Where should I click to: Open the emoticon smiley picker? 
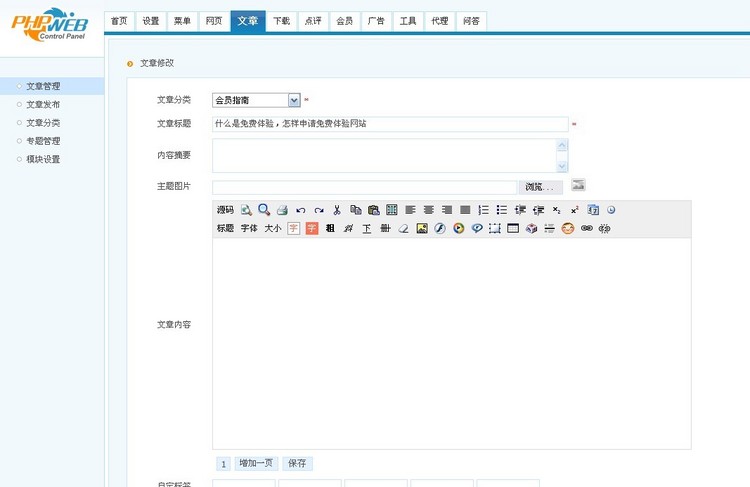pos(568,228)
